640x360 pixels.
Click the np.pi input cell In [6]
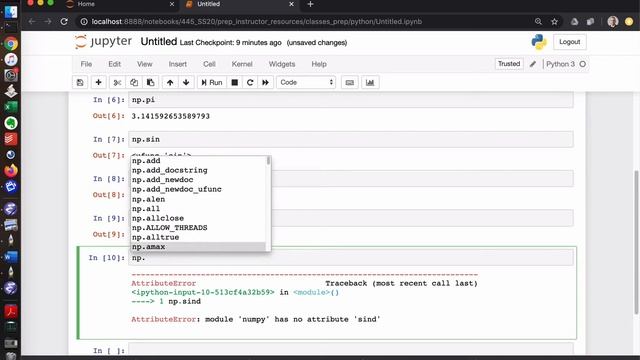[x=351, y=100]
